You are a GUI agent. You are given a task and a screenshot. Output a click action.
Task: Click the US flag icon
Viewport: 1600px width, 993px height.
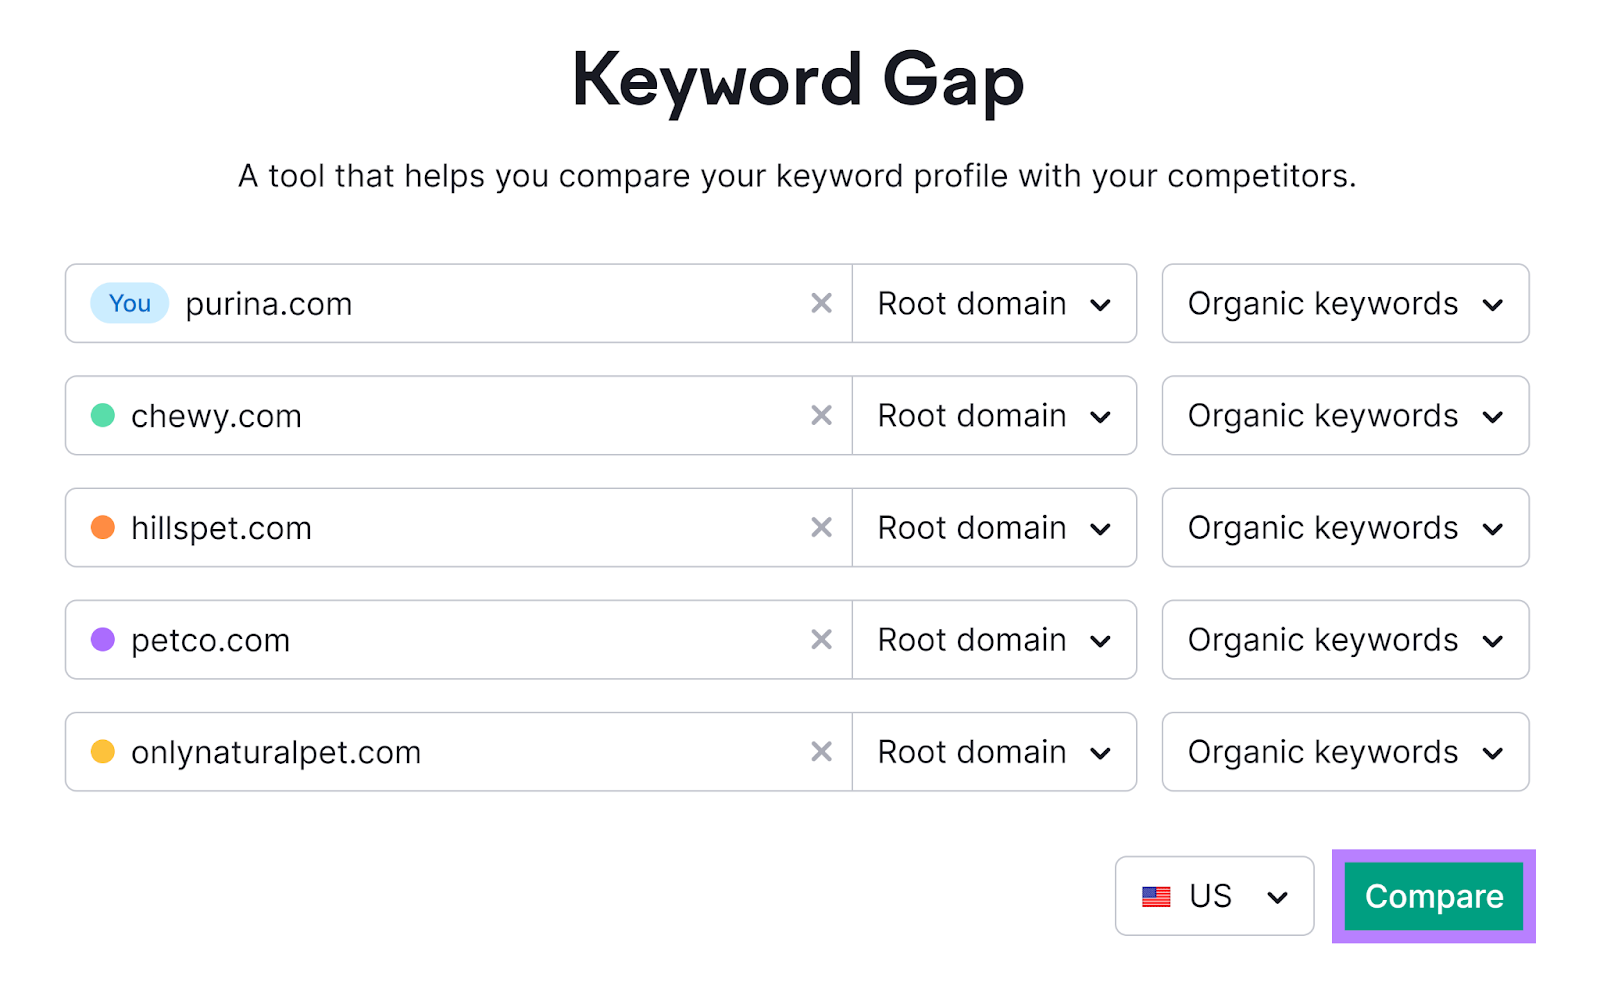pos(1157,896)
